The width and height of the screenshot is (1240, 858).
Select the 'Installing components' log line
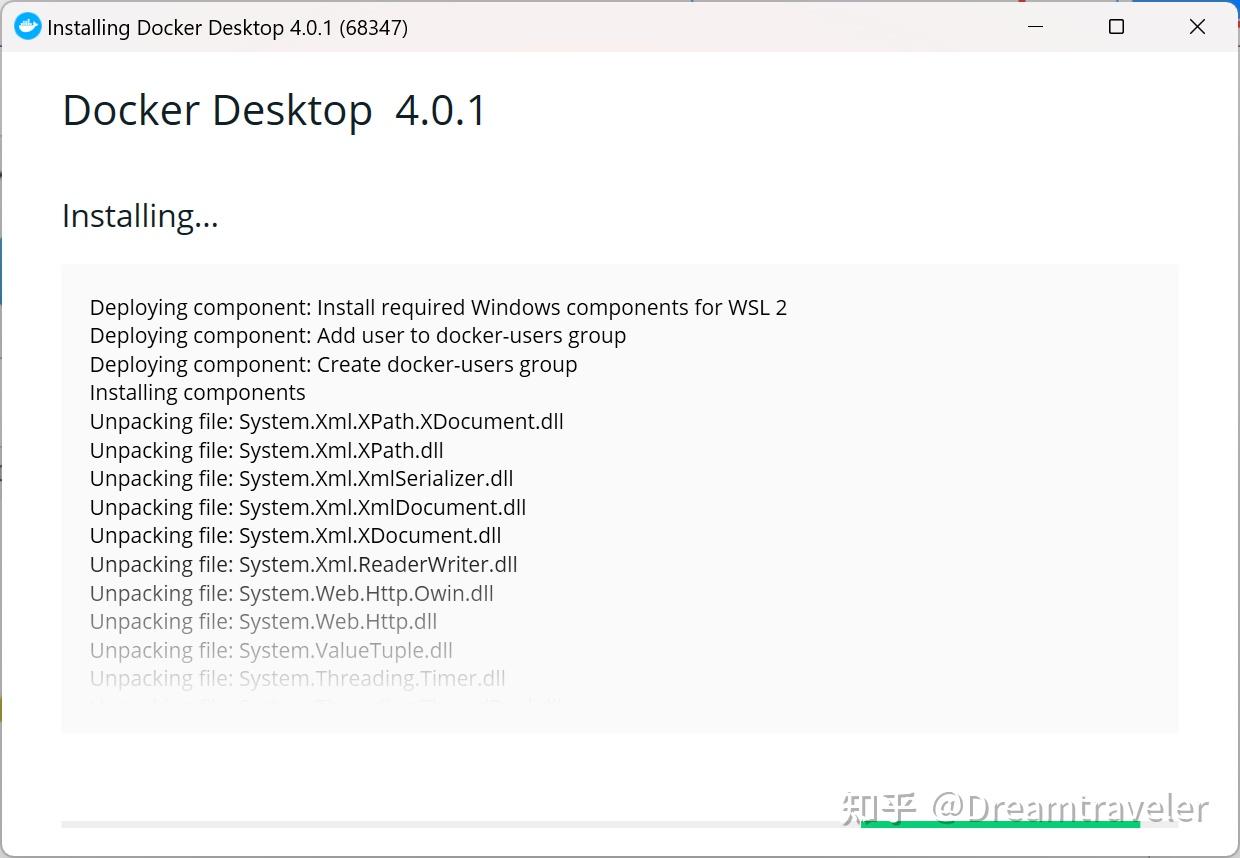(x=197, y=392)
